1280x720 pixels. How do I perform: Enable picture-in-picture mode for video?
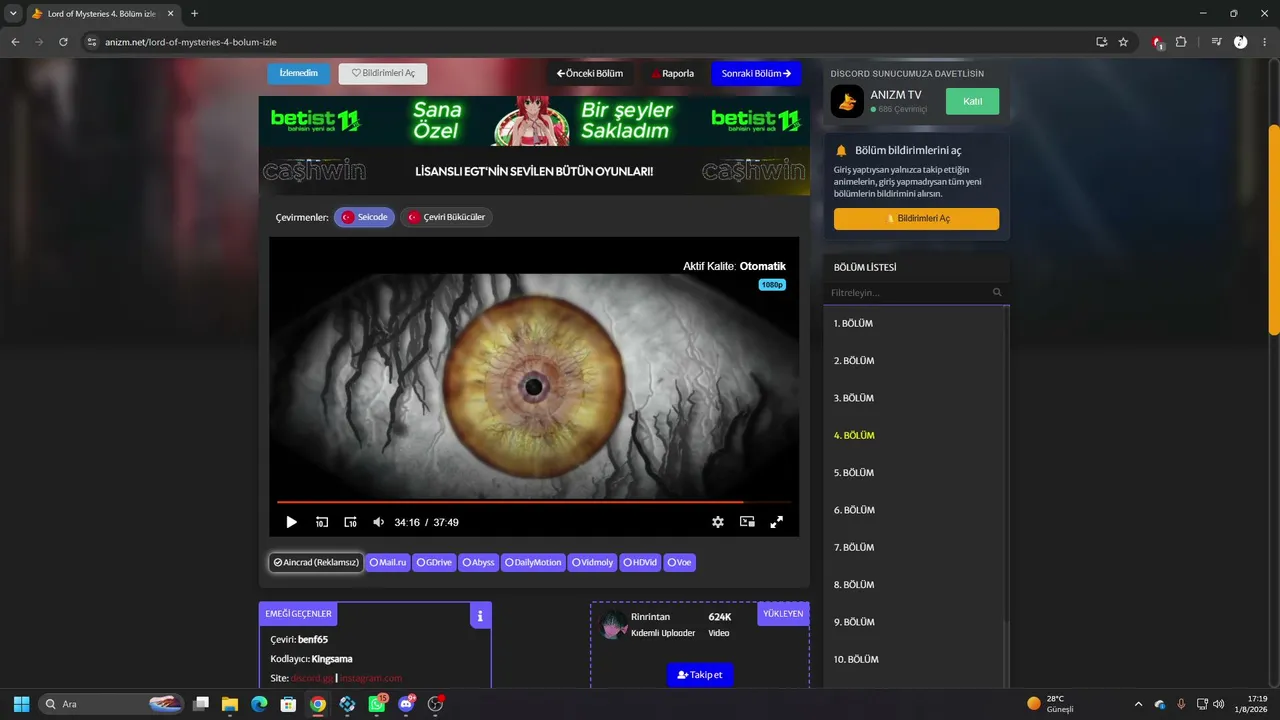click(x=747, y=522)
